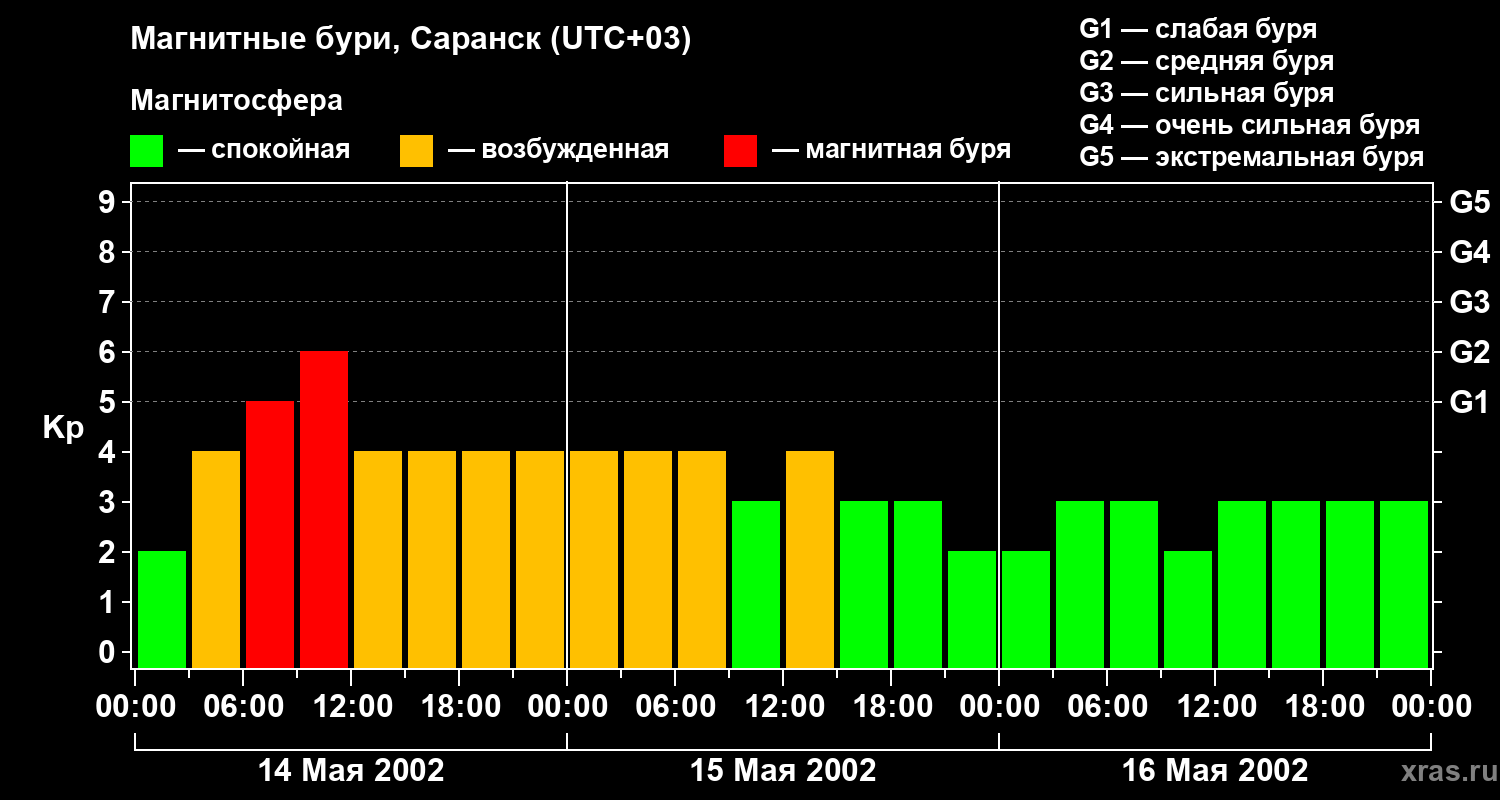Click the first orange bar on 14 May
Viewport: 1500px width, 800px height.
click(216, 558)
